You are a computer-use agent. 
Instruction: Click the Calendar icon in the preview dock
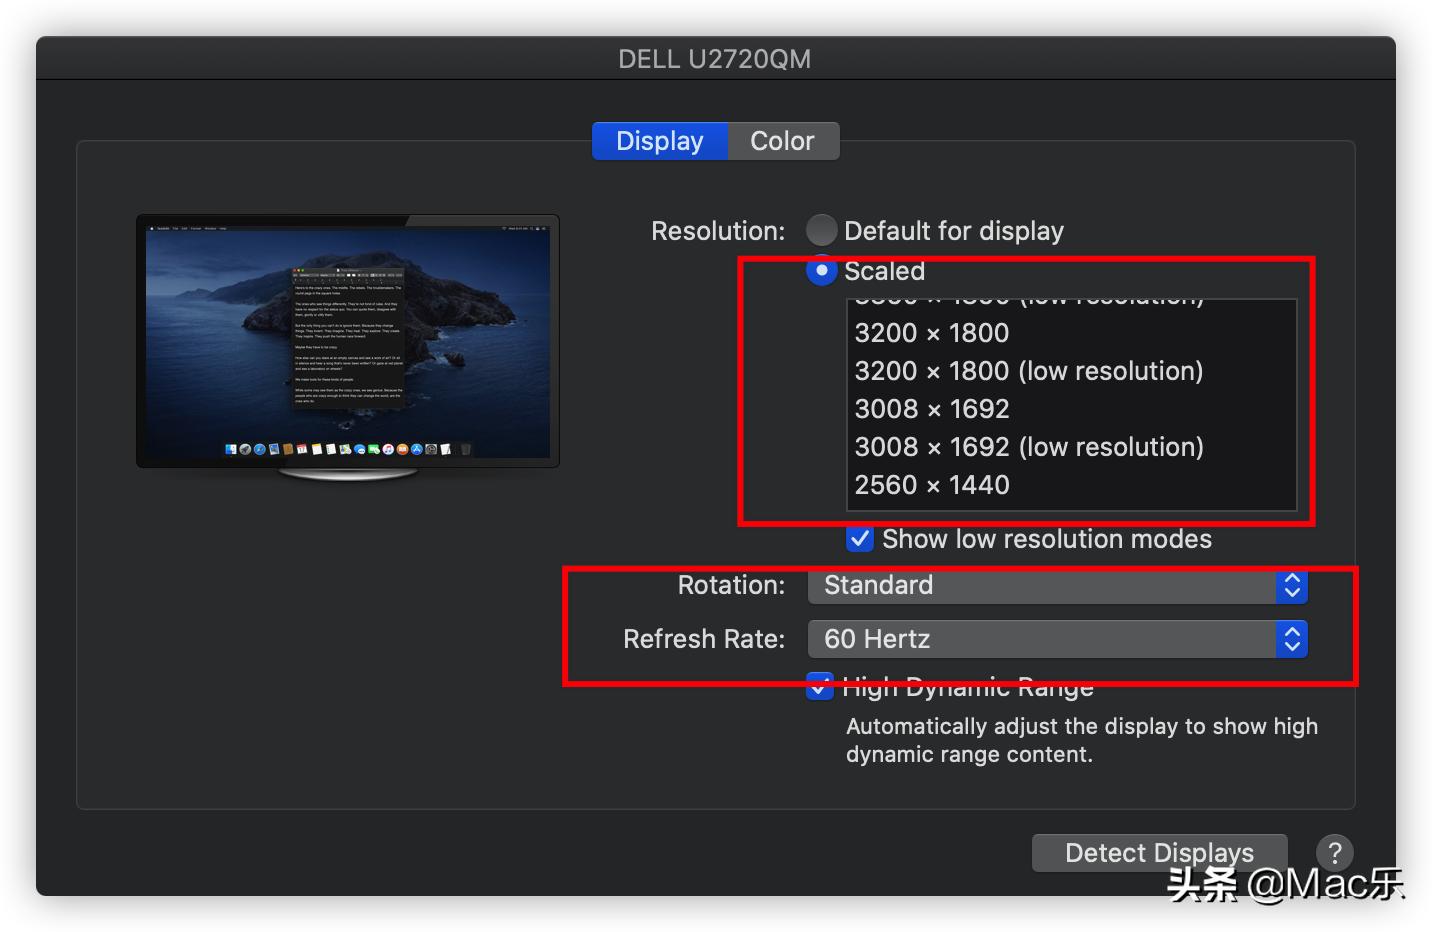coord(301,448)
